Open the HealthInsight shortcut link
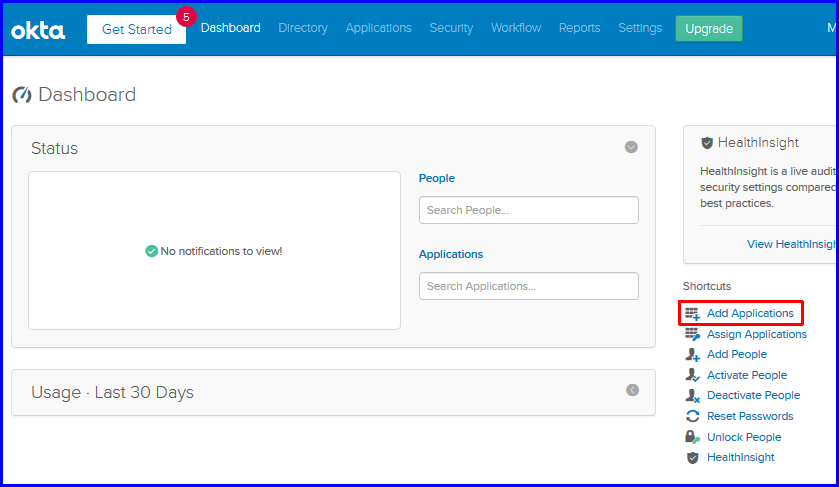 coord(741,458)
